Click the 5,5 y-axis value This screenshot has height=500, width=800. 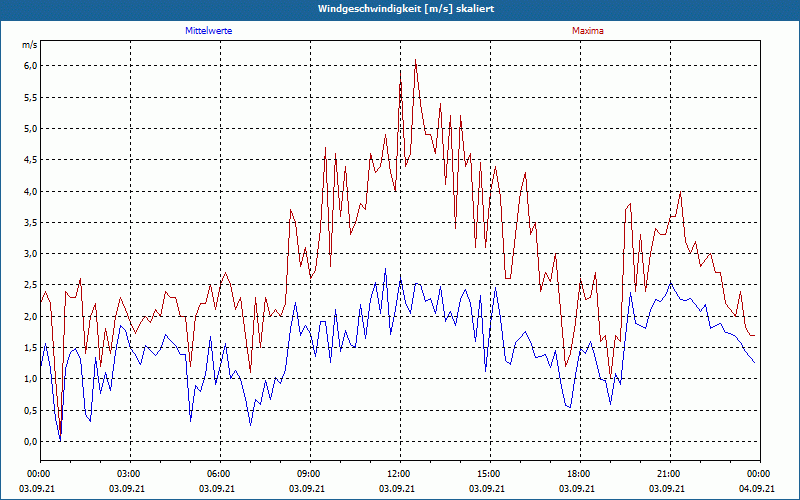coord(31,97)
